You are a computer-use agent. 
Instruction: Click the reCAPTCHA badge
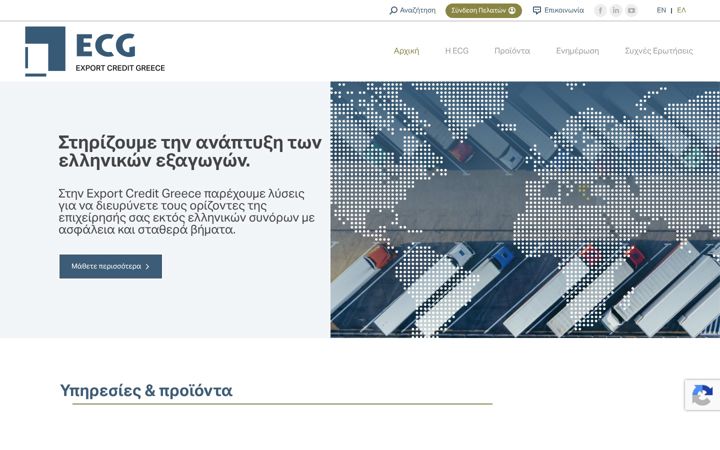702,394
